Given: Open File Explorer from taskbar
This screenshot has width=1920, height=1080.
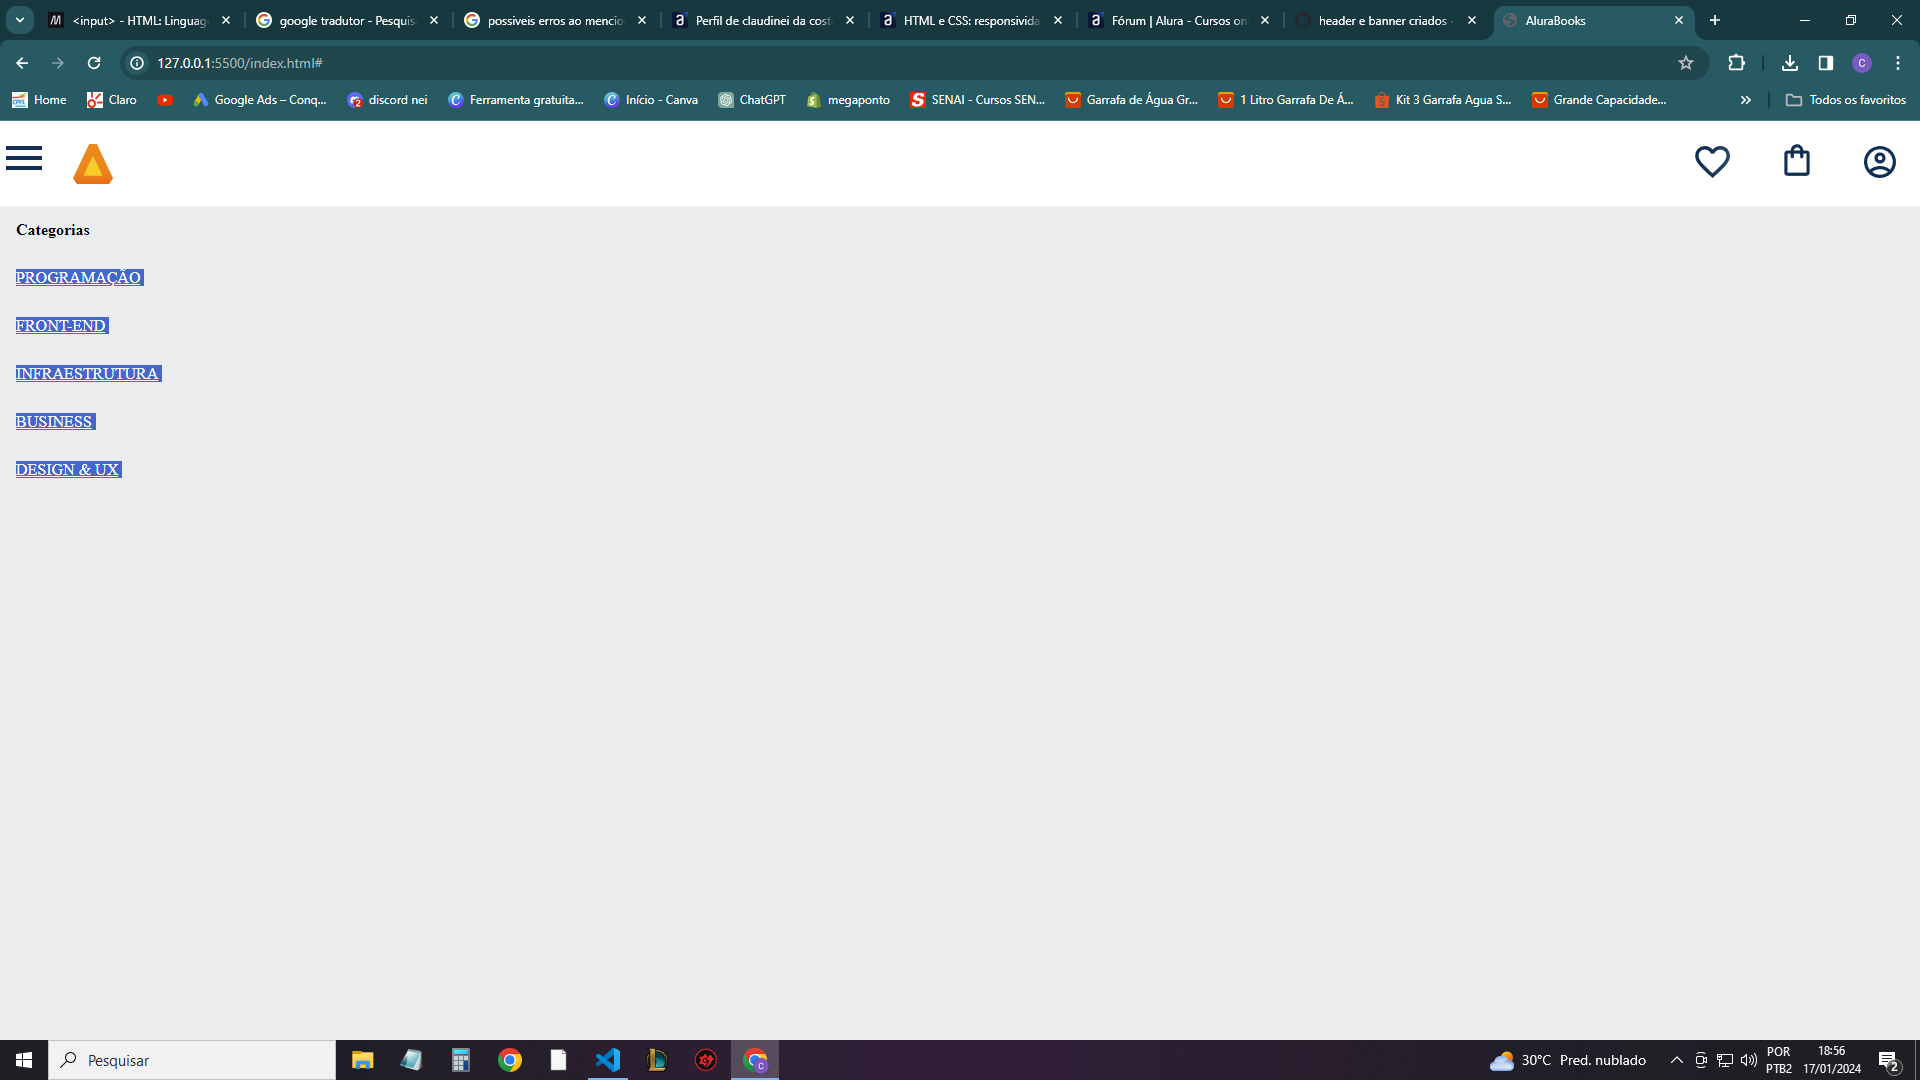Looking at the screenshot, I should coord(362,1060).
